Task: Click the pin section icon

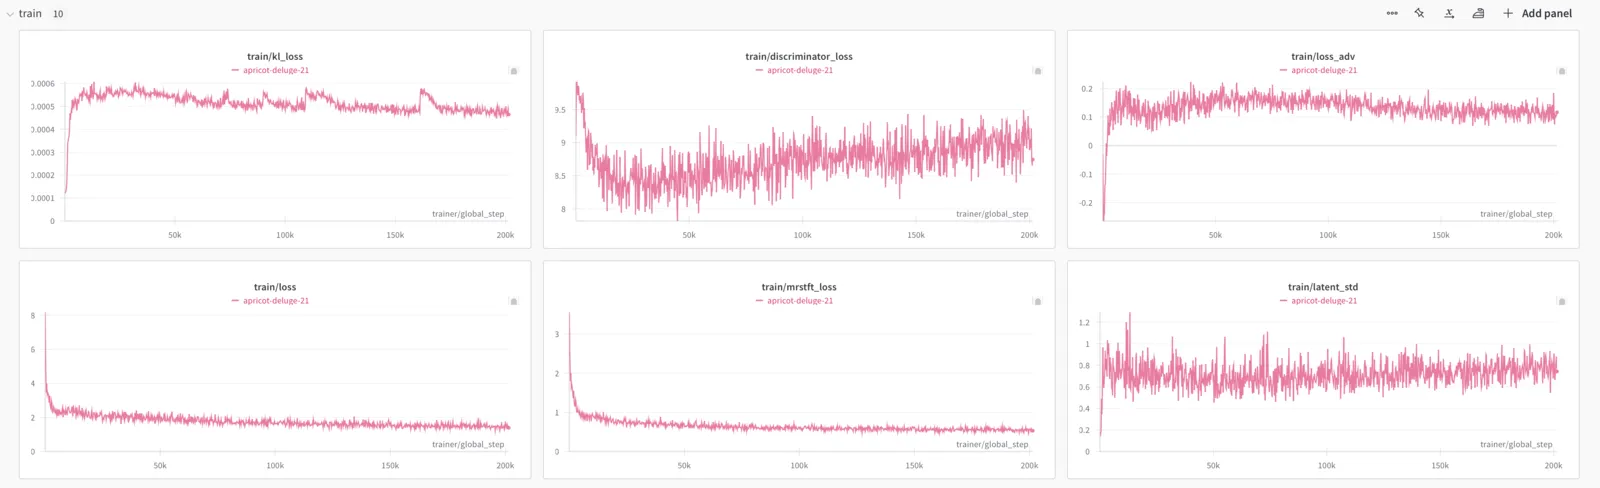Action: [1419, 13]
